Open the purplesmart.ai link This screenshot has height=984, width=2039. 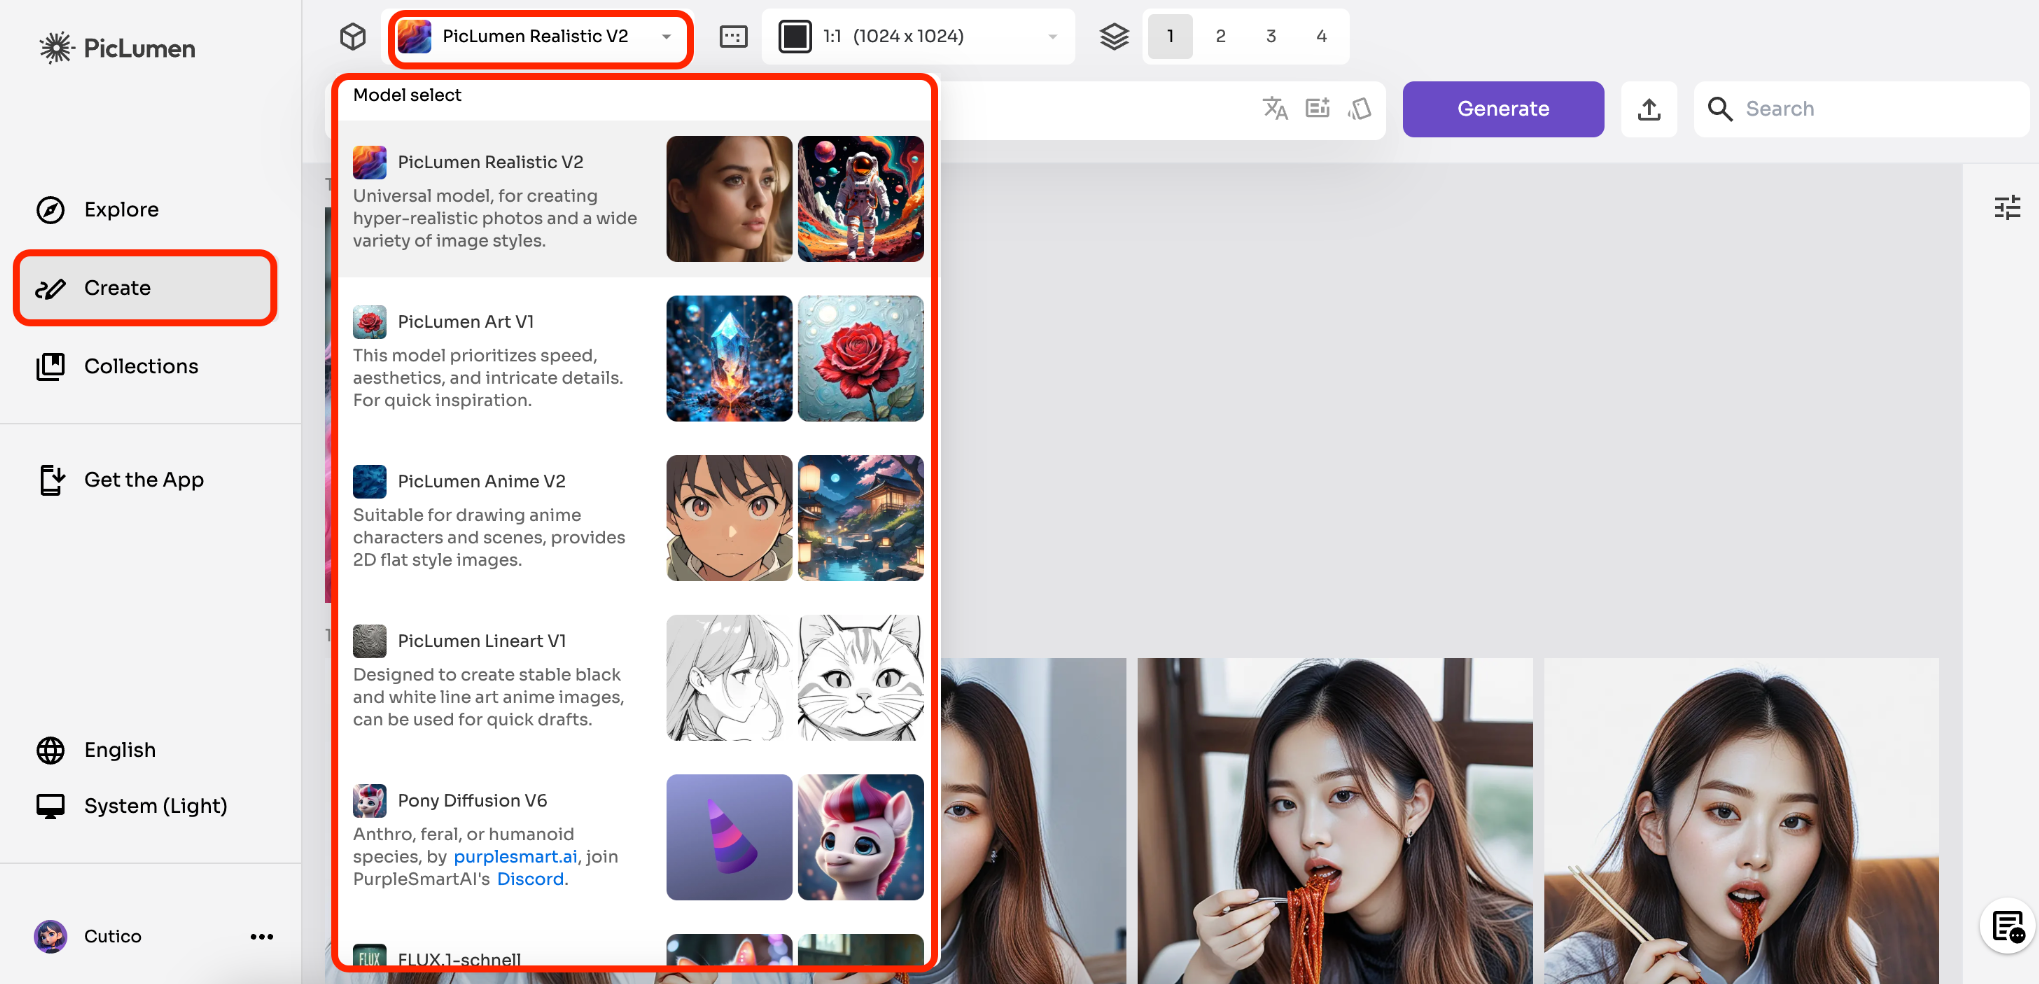pyautogui.click(x=515, y=857)
